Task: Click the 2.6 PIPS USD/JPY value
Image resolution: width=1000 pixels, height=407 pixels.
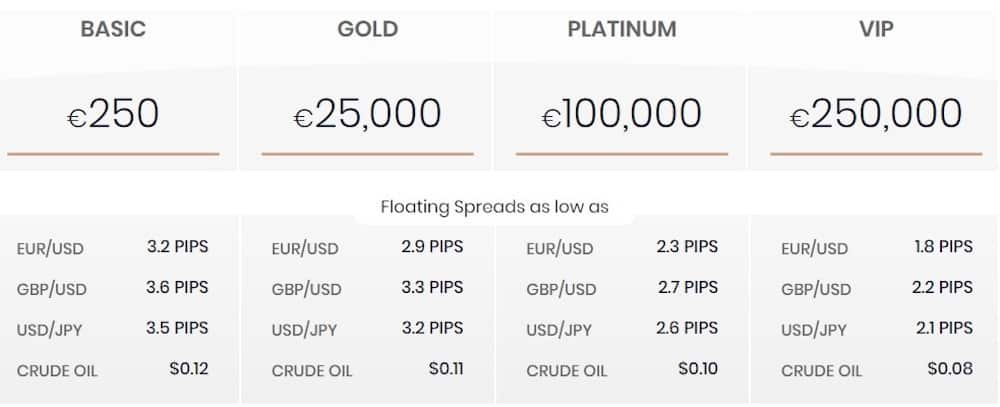Action: [687, 328]
